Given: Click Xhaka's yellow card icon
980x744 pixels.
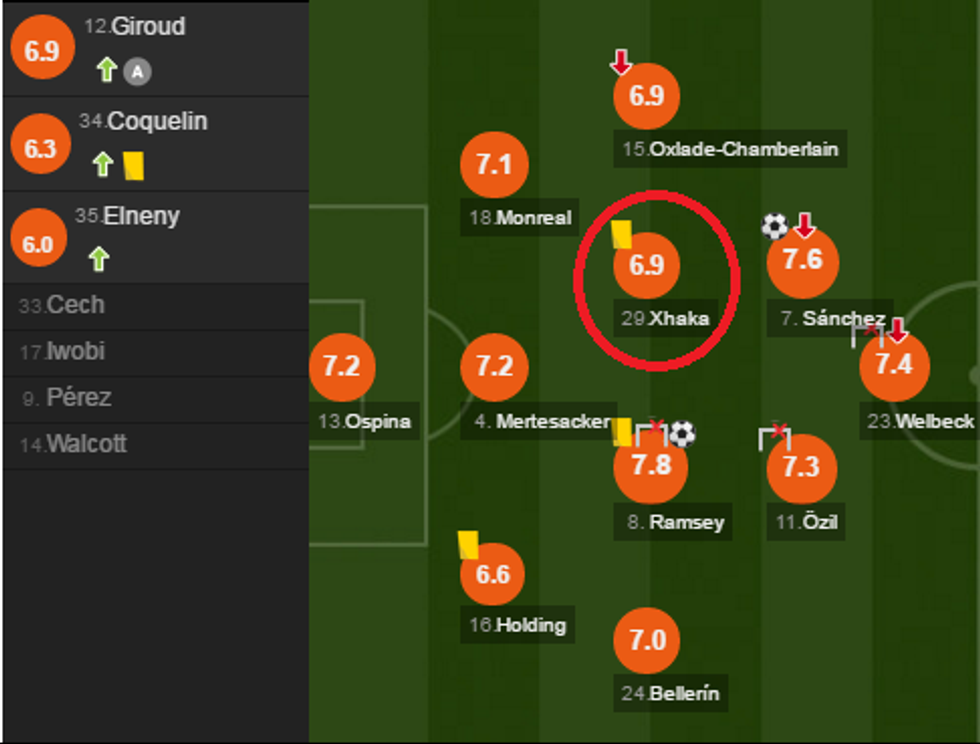Looking at the screenshot, I should (x=621, y=235).
